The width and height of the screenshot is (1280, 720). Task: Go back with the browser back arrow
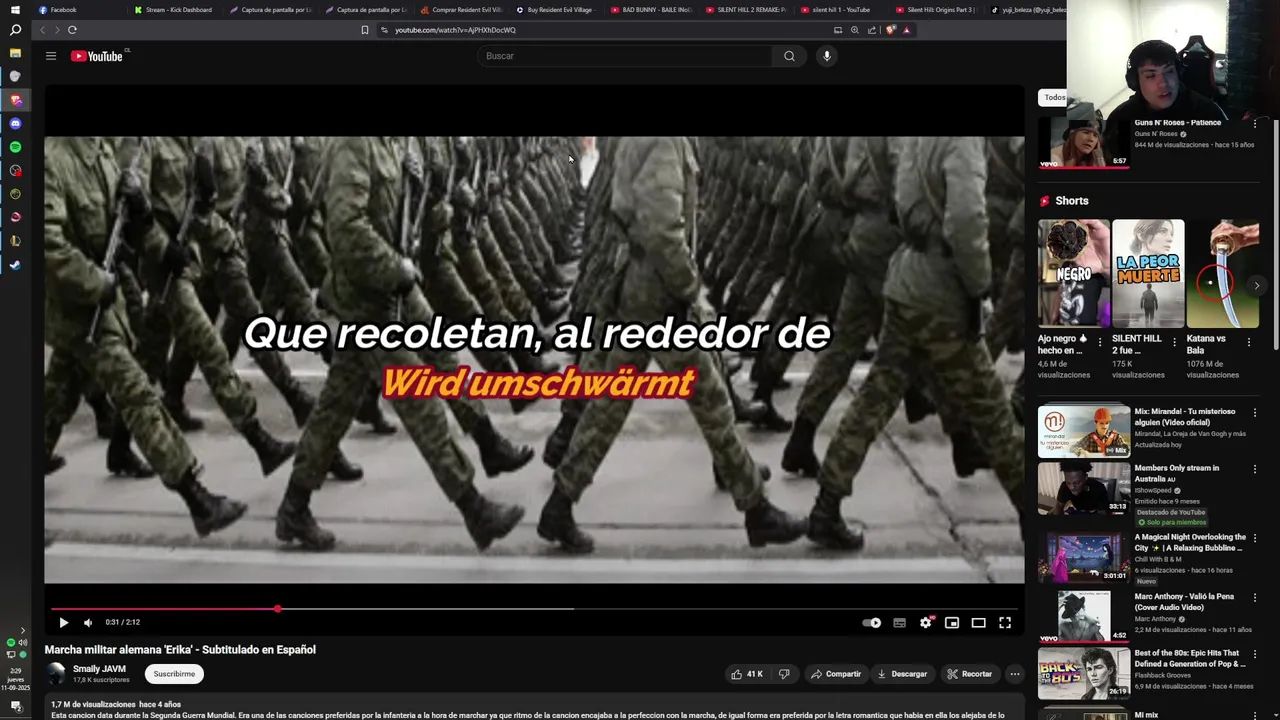42,30
